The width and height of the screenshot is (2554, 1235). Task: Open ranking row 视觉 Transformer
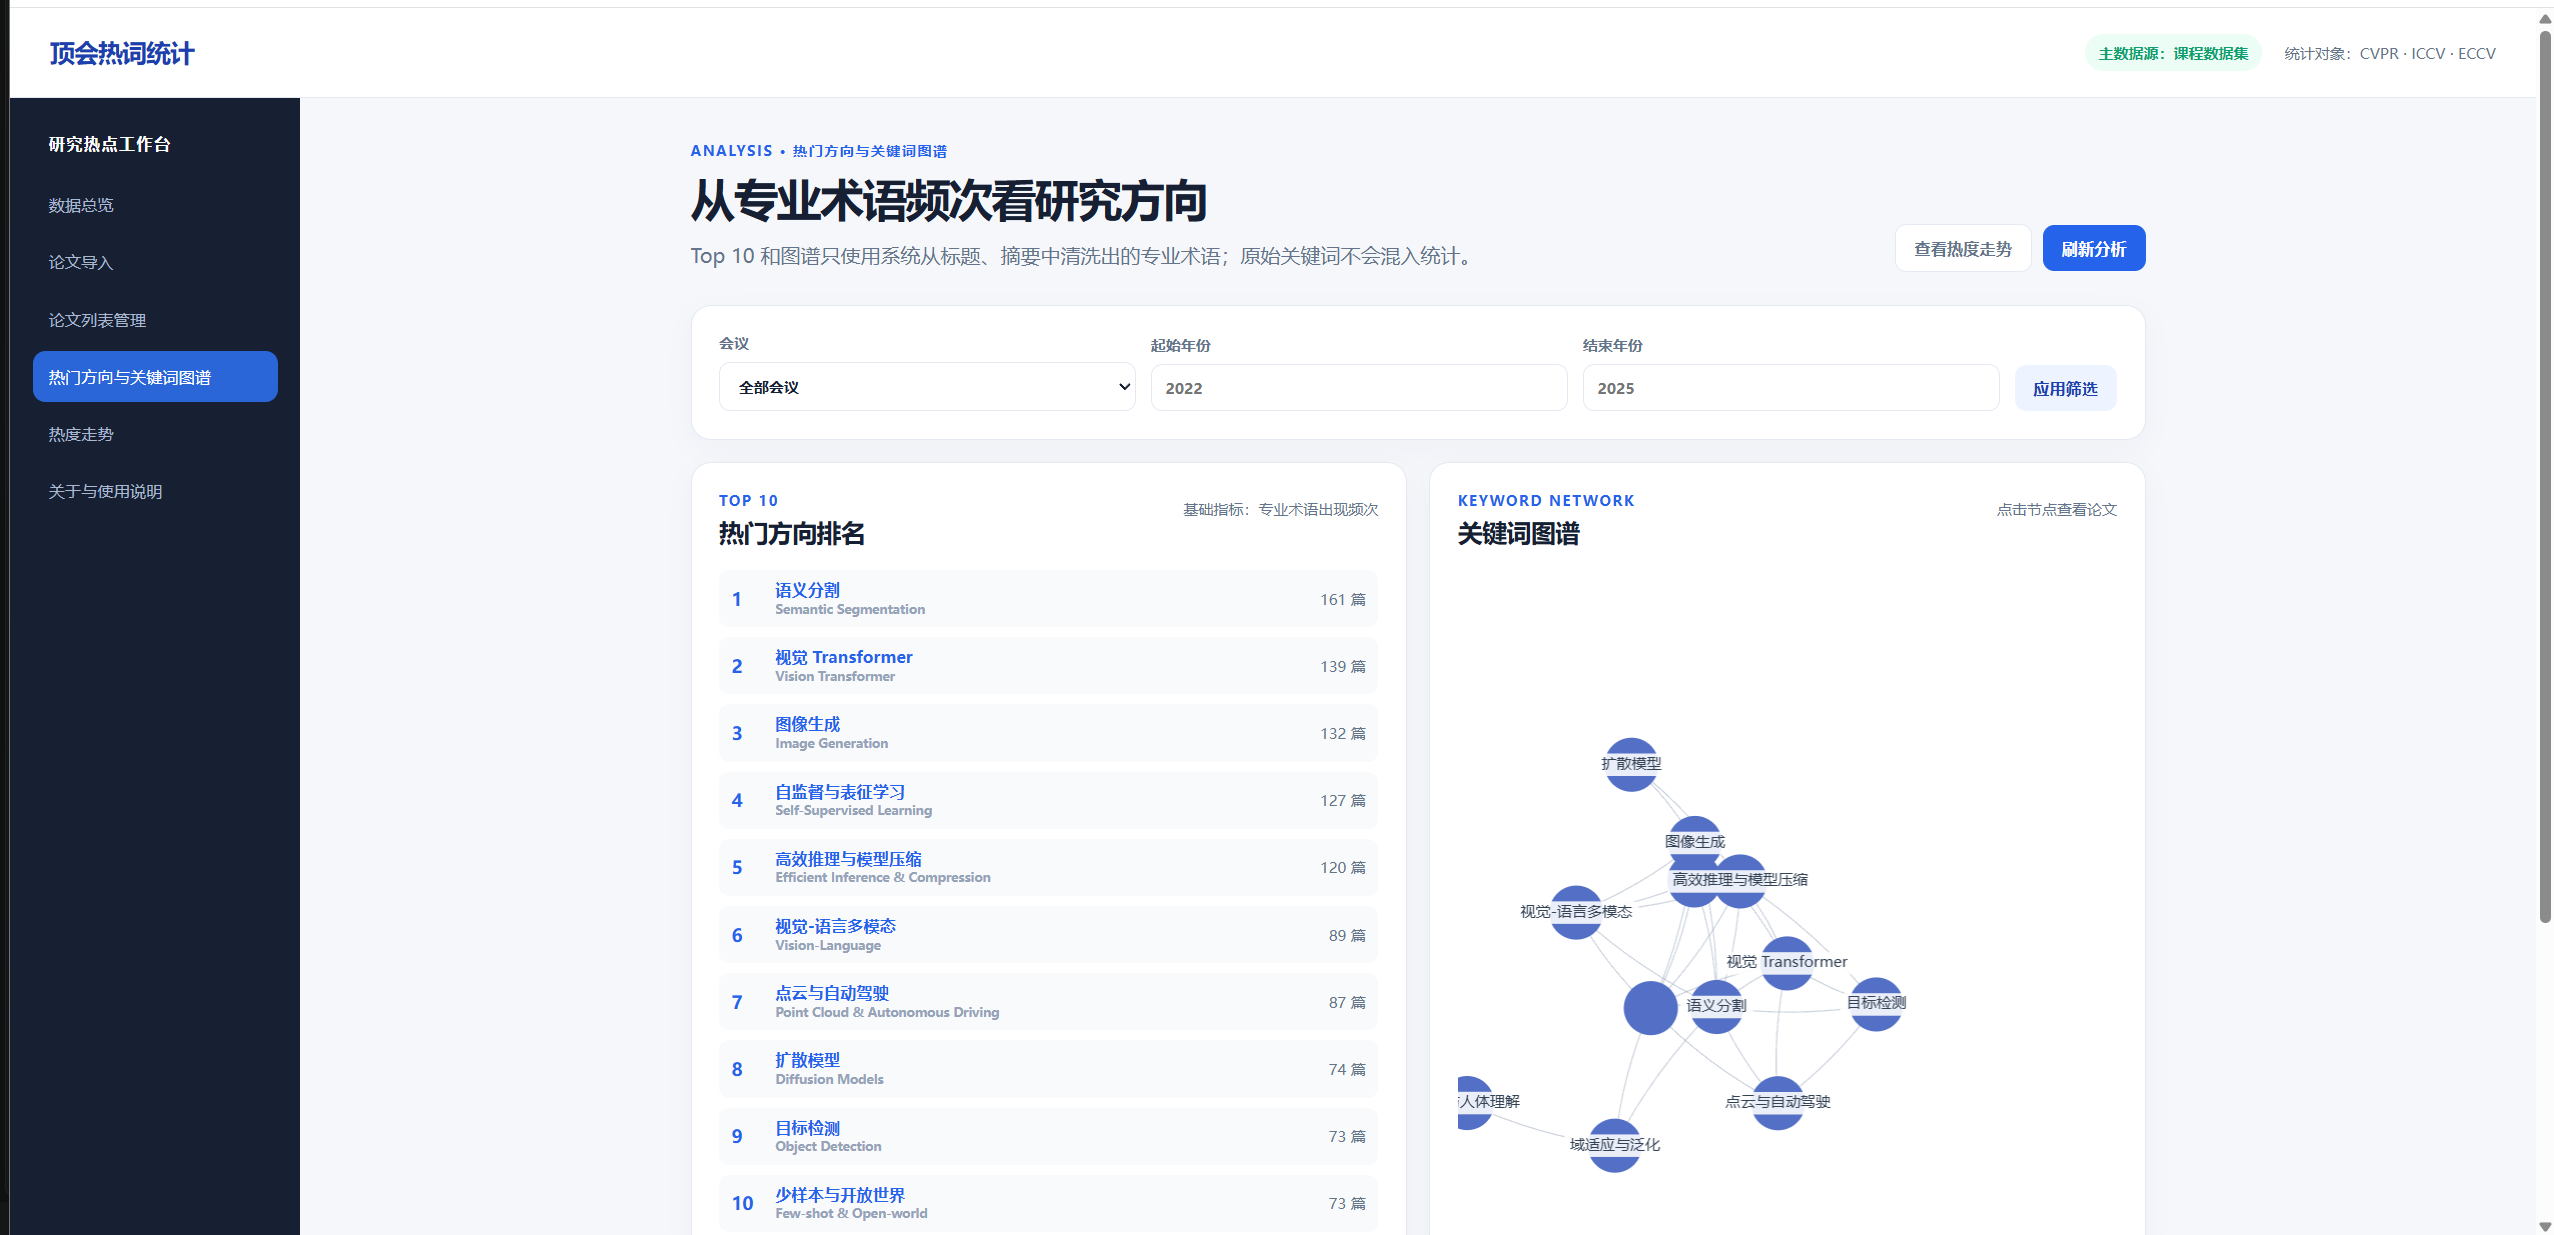[x=1047, y=666]
